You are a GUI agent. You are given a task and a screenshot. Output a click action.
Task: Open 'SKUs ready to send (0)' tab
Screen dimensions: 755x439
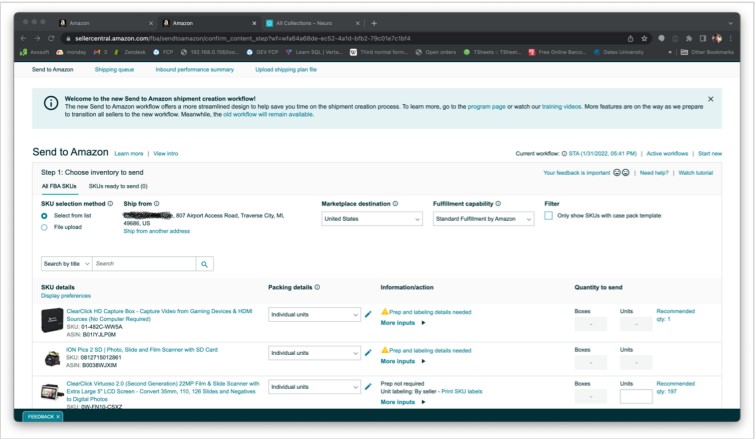pyautogui.click(x=118, y=186)
